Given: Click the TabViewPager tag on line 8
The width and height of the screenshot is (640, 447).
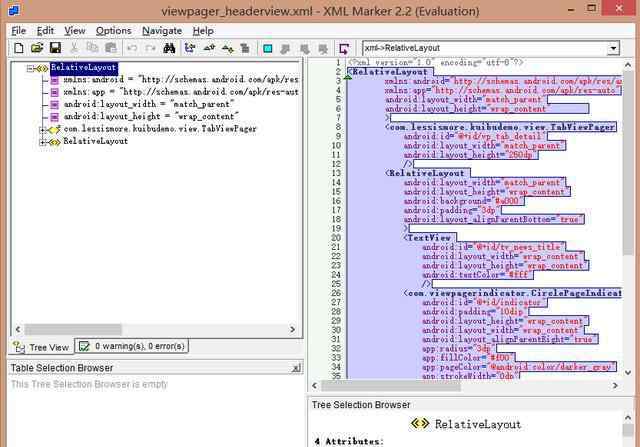Looking at the screenshot, I should [x=500, y=127].
